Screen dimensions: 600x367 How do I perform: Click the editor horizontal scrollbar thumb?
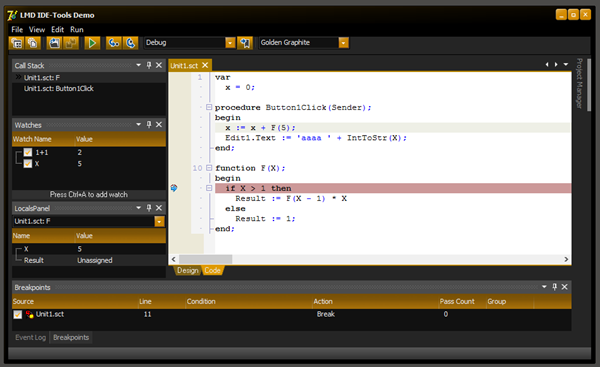click(x=205, y=259)
